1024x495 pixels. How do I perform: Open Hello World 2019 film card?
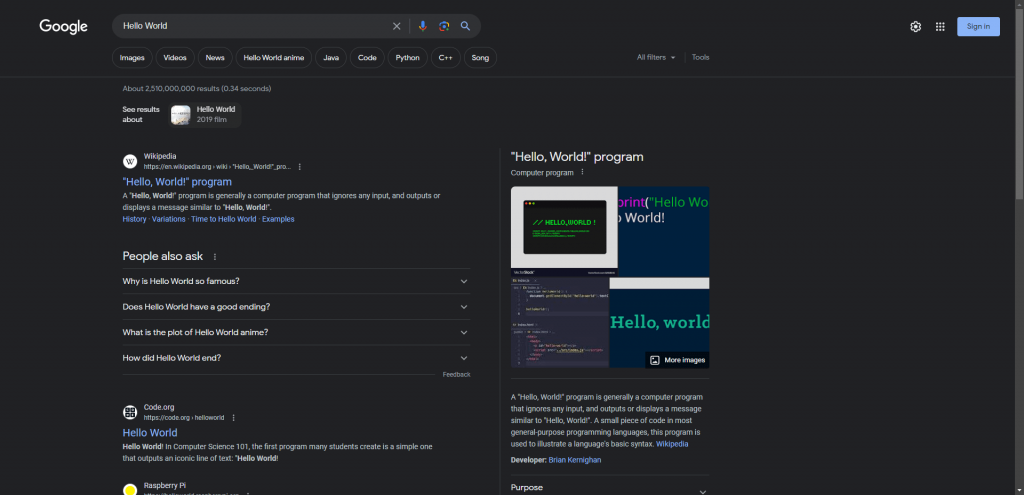click(203, 114)
